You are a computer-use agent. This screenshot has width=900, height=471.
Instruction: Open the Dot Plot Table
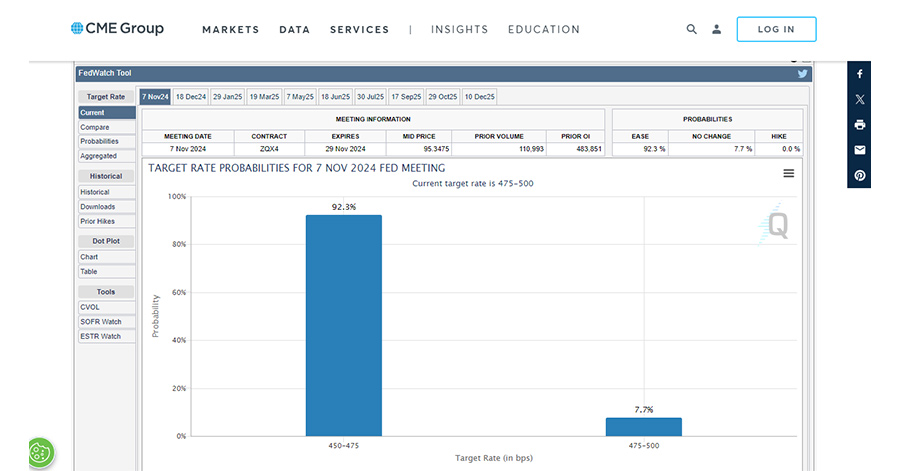coord(107,271)
